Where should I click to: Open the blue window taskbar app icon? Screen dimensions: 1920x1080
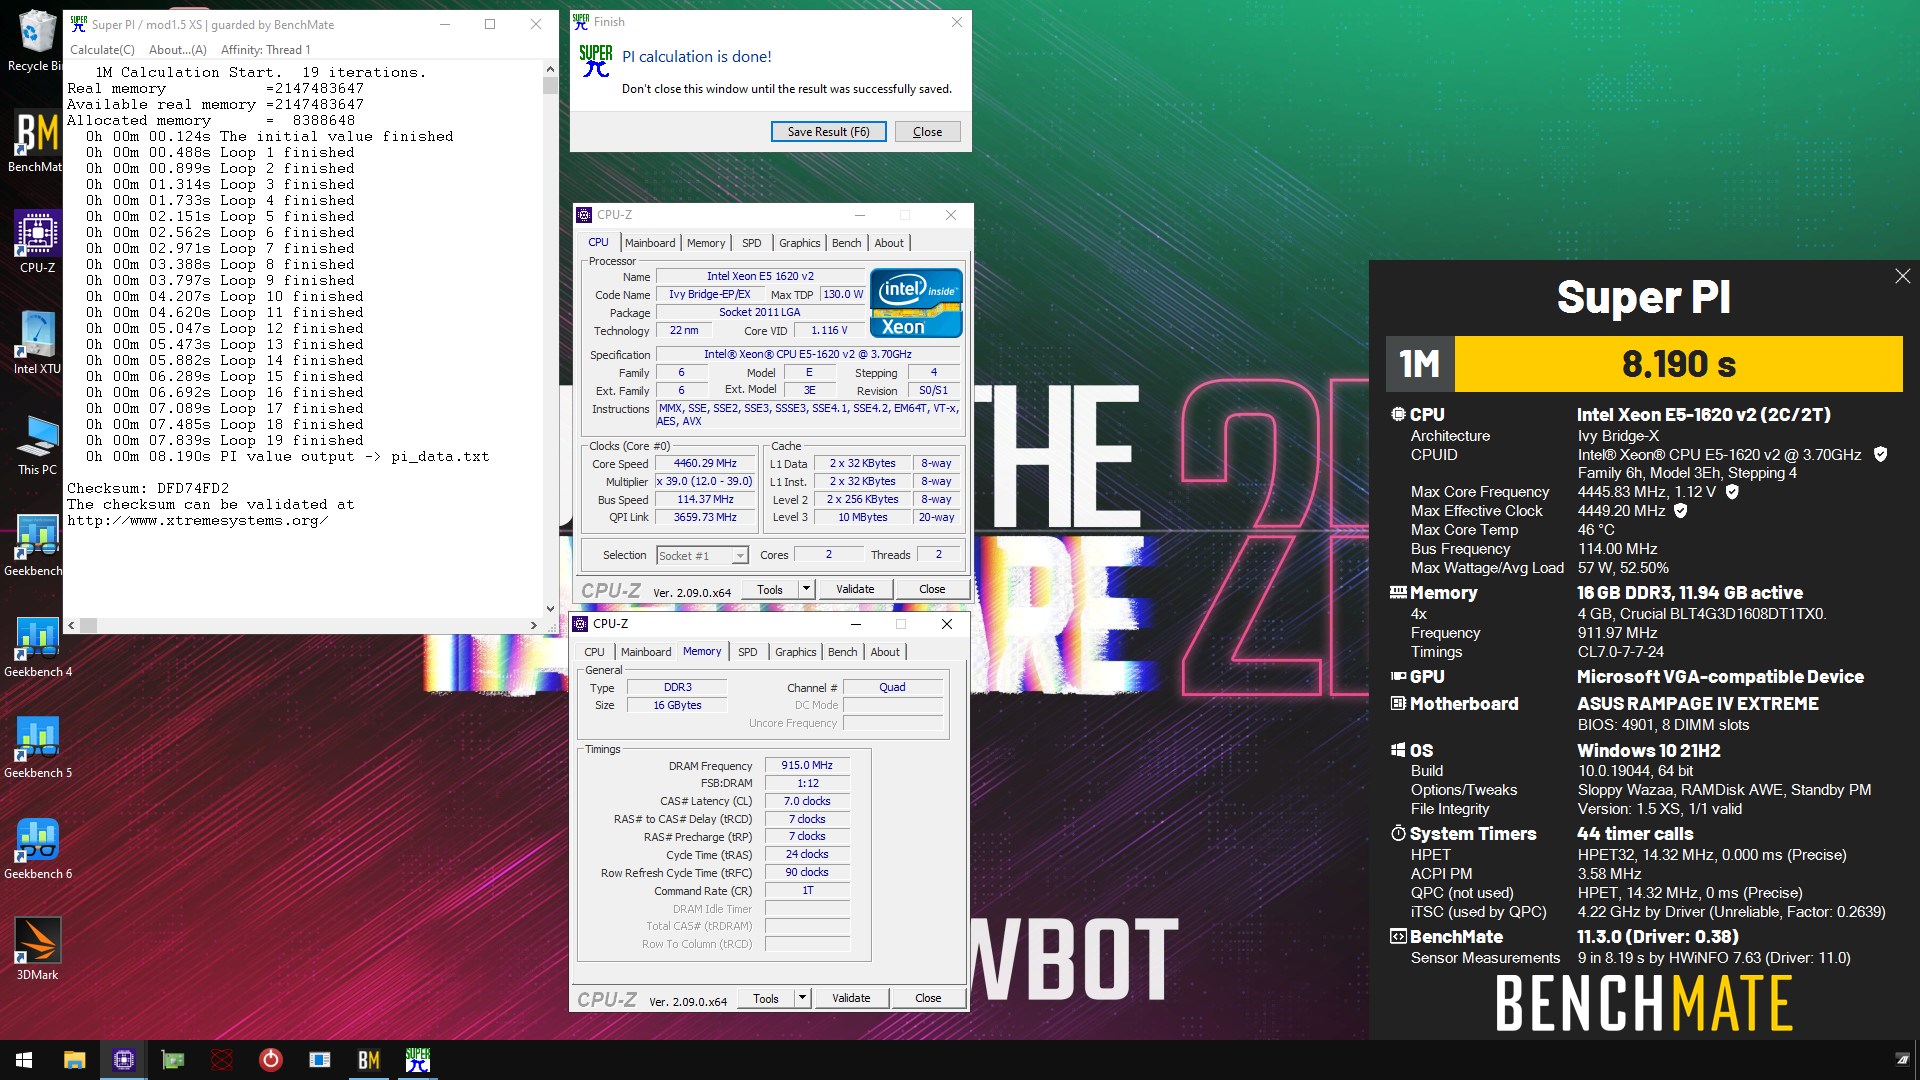tap(320, 1060)
